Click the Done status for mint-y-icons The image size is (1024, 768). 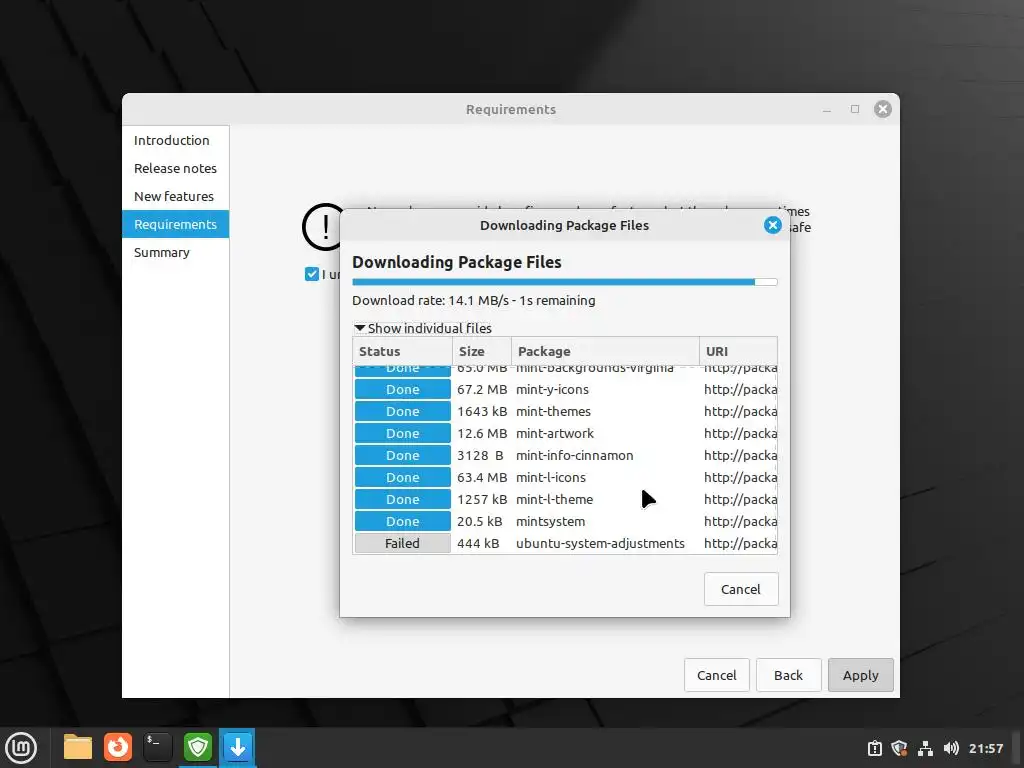point(402,389)
